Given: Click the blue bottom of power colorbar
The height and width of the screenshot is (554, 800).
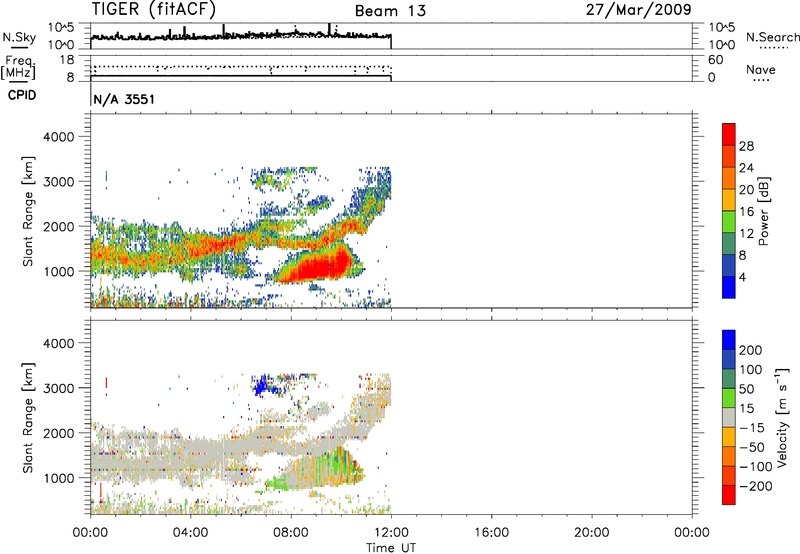Looking at the screenshot, I should pos(729,287).
